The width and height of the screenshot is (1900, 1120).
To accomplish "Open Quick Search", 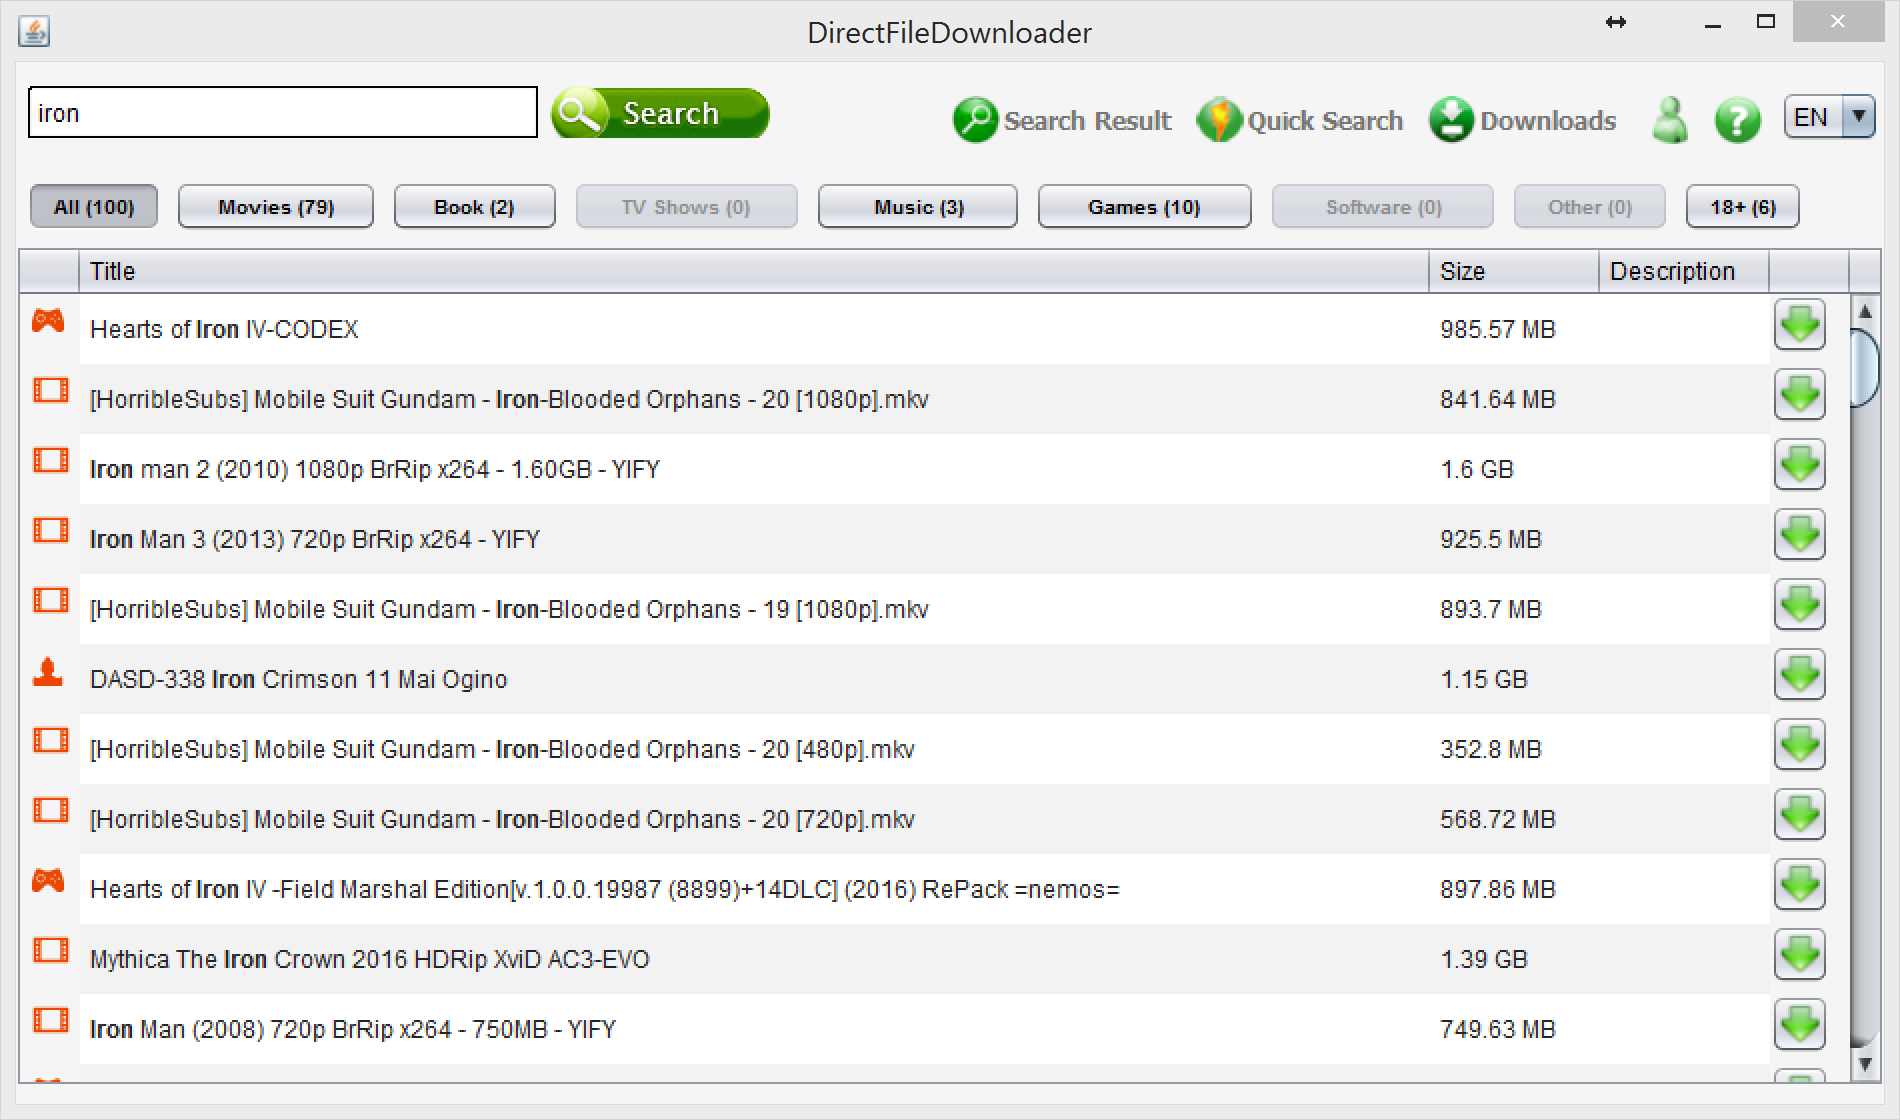I will coord(1300,120).
